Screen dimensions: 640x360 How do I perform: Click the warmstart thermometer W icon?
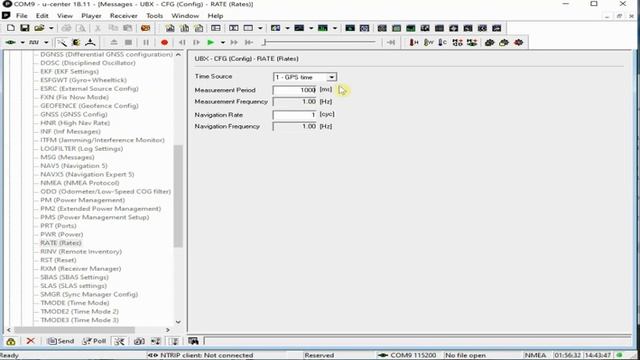click(428, 42)
